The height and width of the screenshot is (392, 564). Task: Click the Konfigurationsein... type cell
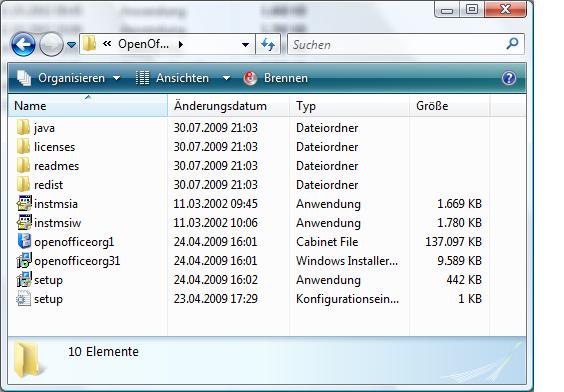point(347,299)
